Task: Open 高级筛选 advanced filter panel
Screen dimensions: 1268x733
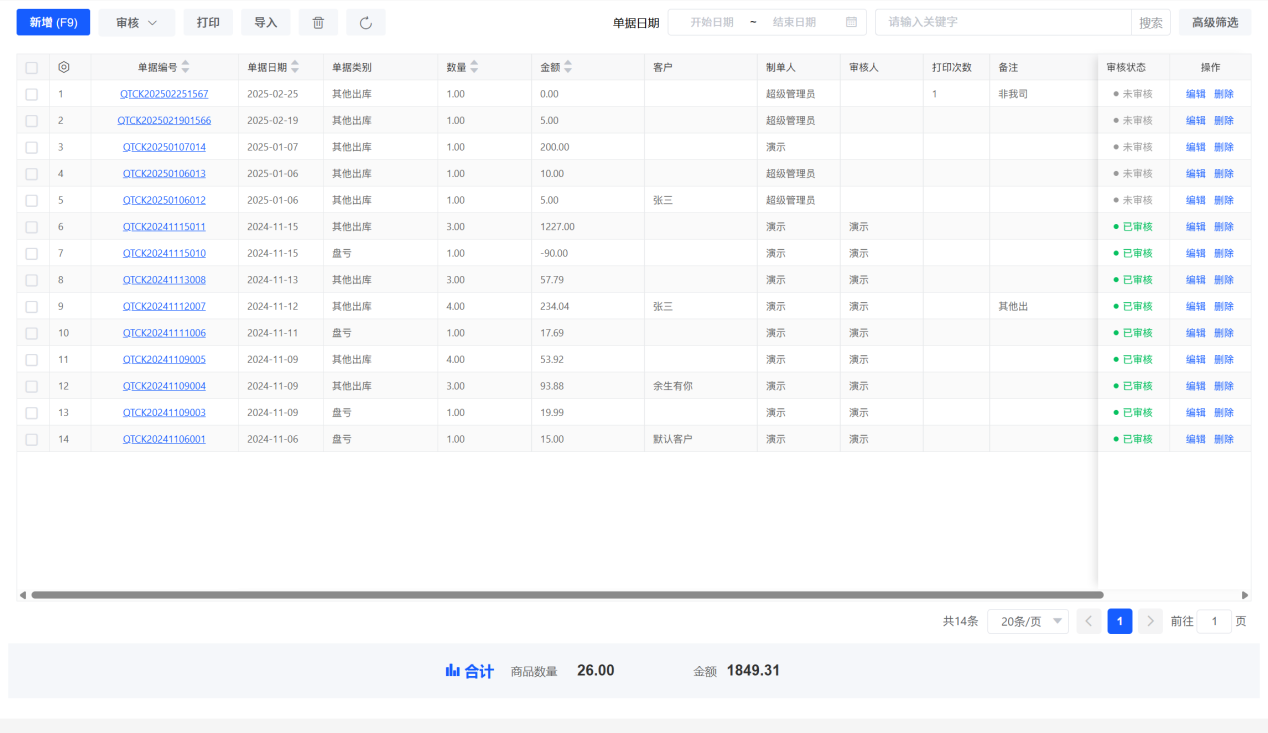Action: tap(1214, 23)
